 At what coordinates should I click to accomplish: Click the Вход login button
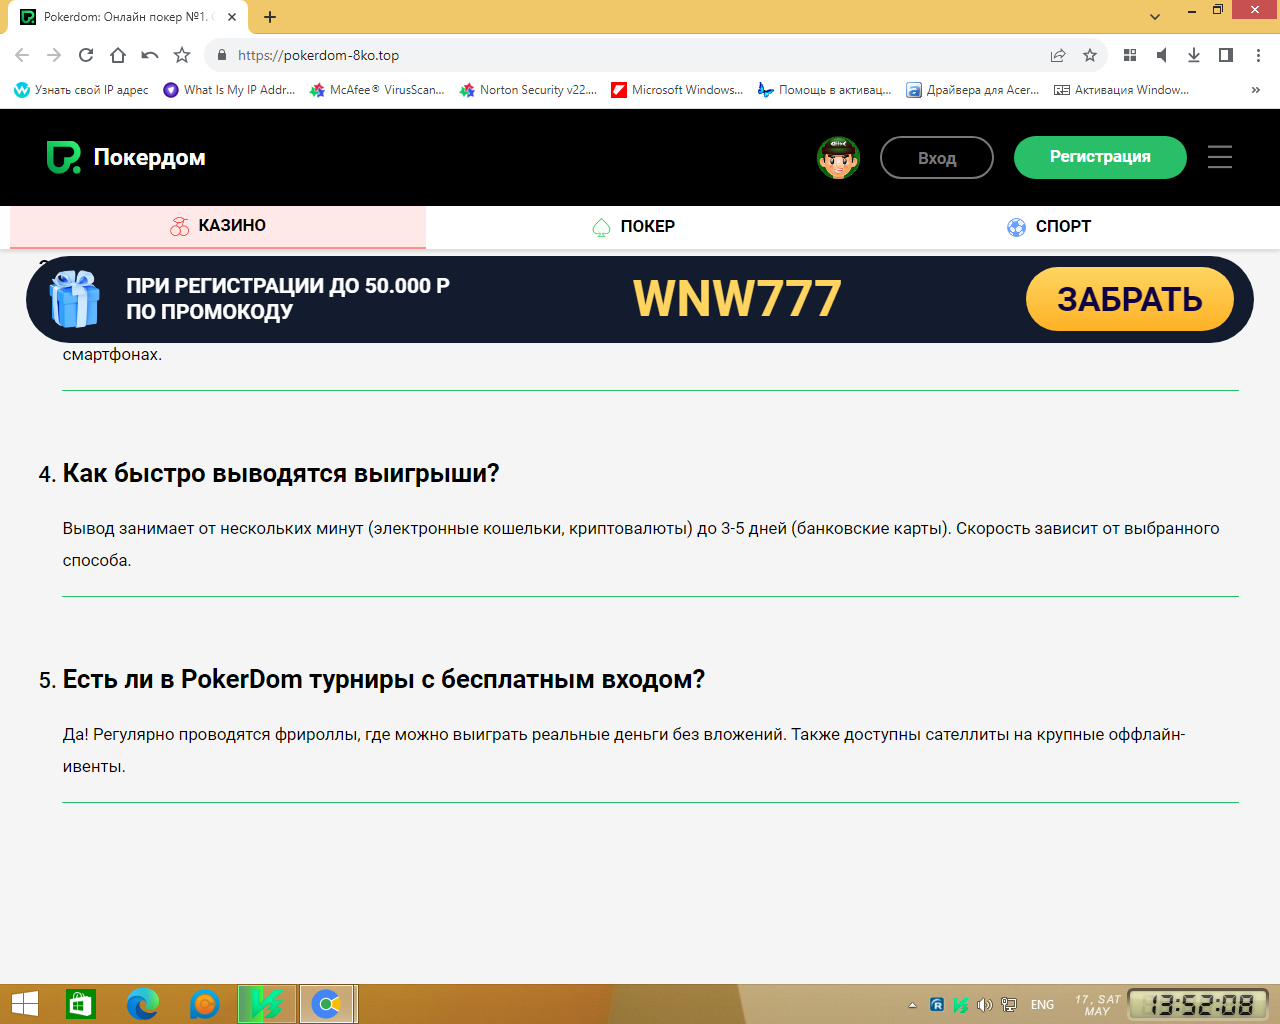click(937, 158)
